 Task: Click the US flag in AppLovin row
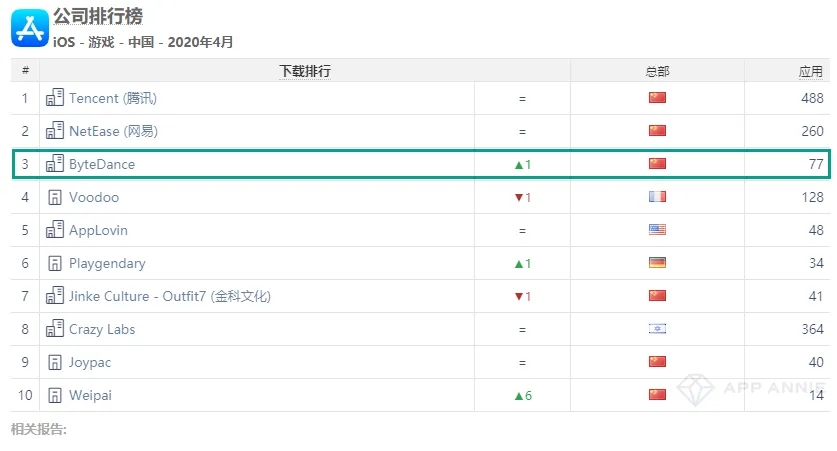tap(657, 230)
